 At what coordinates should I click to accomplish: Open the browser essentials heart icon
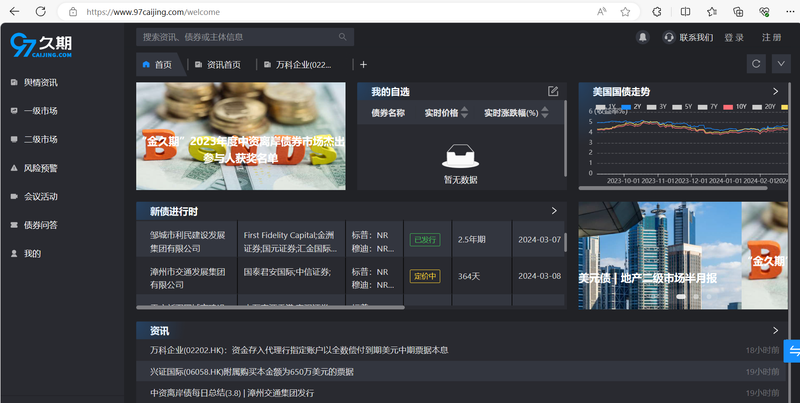pos(764,12)
